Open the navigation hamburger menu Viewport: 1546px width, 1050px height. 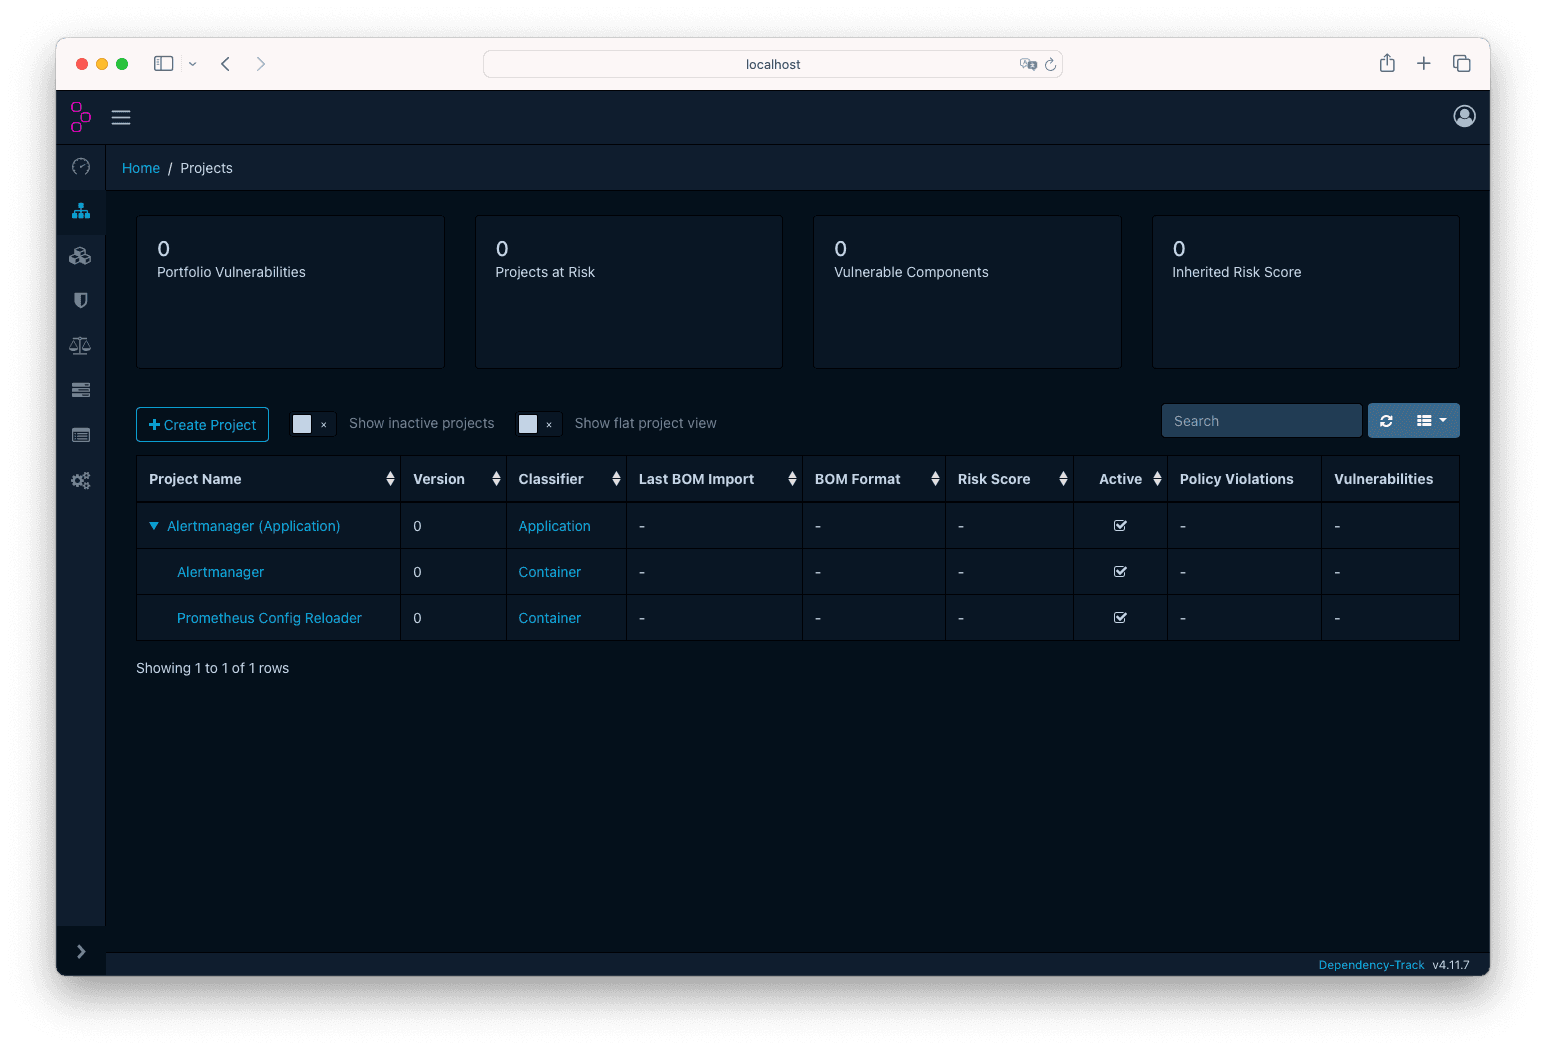click(x=121, y=117)
